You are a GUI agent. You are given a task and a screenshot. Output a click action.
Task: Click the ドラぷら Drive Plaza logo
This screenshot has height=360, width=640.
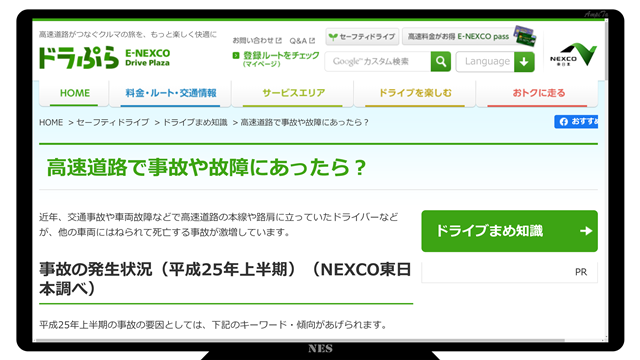point(104,58)
